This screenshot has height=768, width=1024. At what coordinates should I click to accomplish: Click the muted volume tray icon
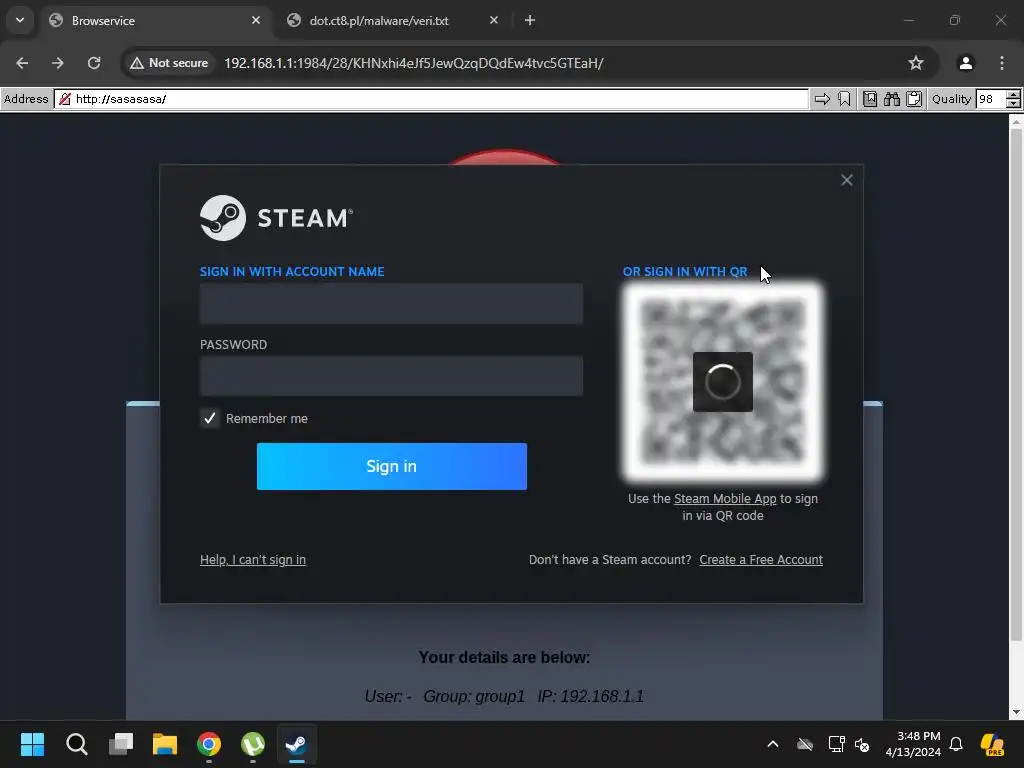click(x=863, y=744)
